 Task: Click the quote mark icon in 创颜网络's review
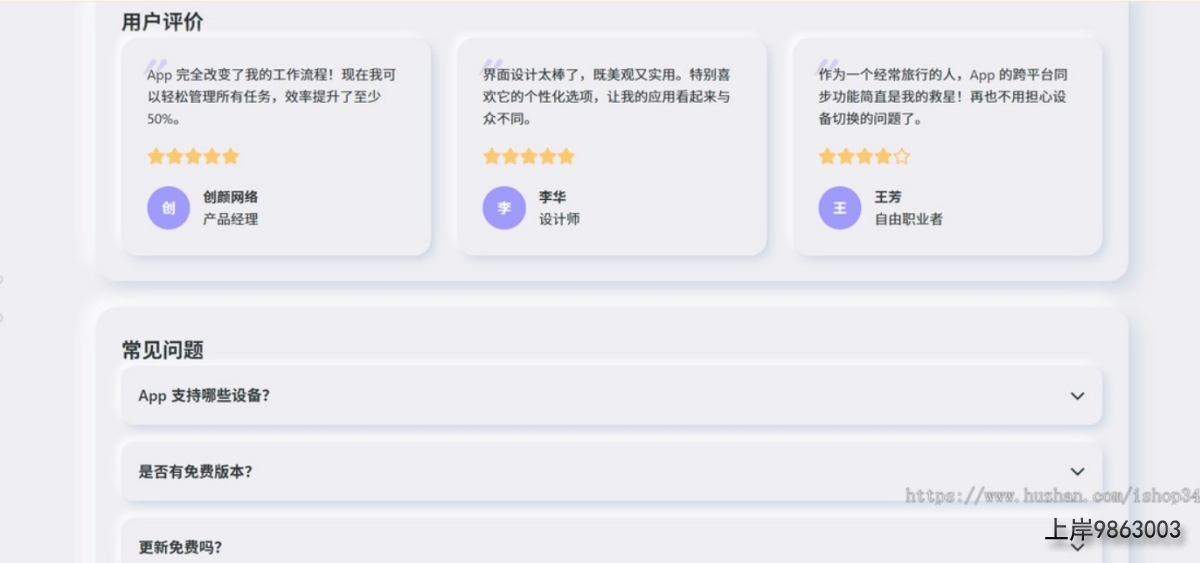(157, 65)
